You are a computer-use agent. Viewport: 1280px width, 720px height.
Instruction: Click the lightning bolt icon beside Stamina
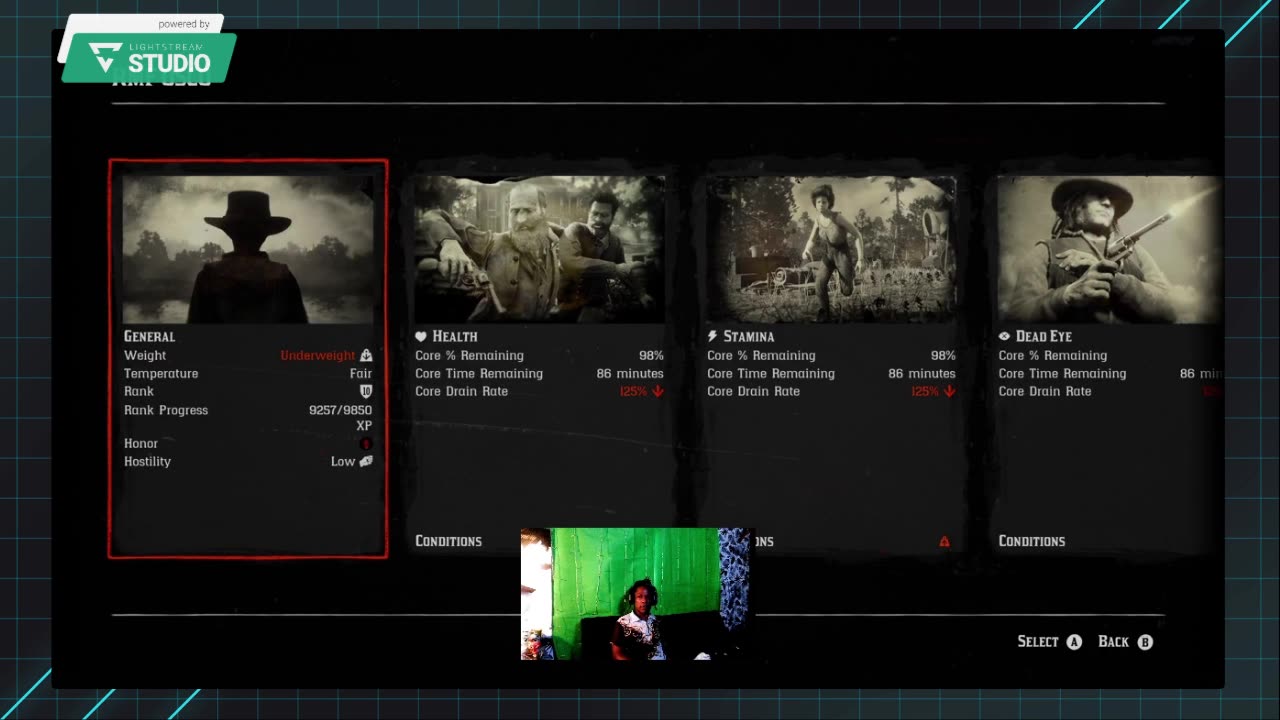(712, 336)
